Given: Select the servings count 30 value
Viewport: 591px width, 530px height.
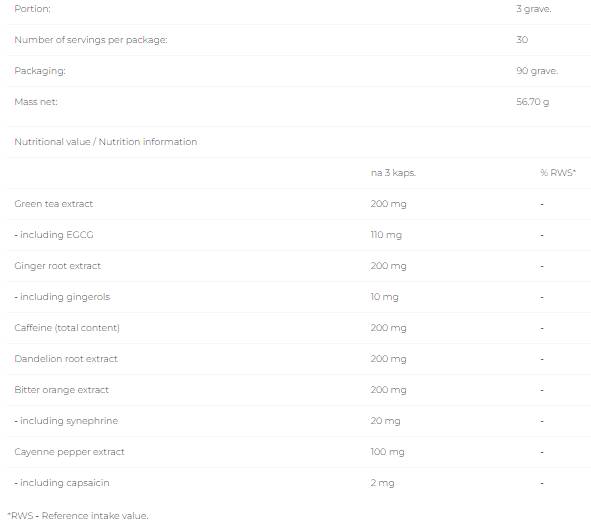Looking at the screenshot, I should coord(522,40).
